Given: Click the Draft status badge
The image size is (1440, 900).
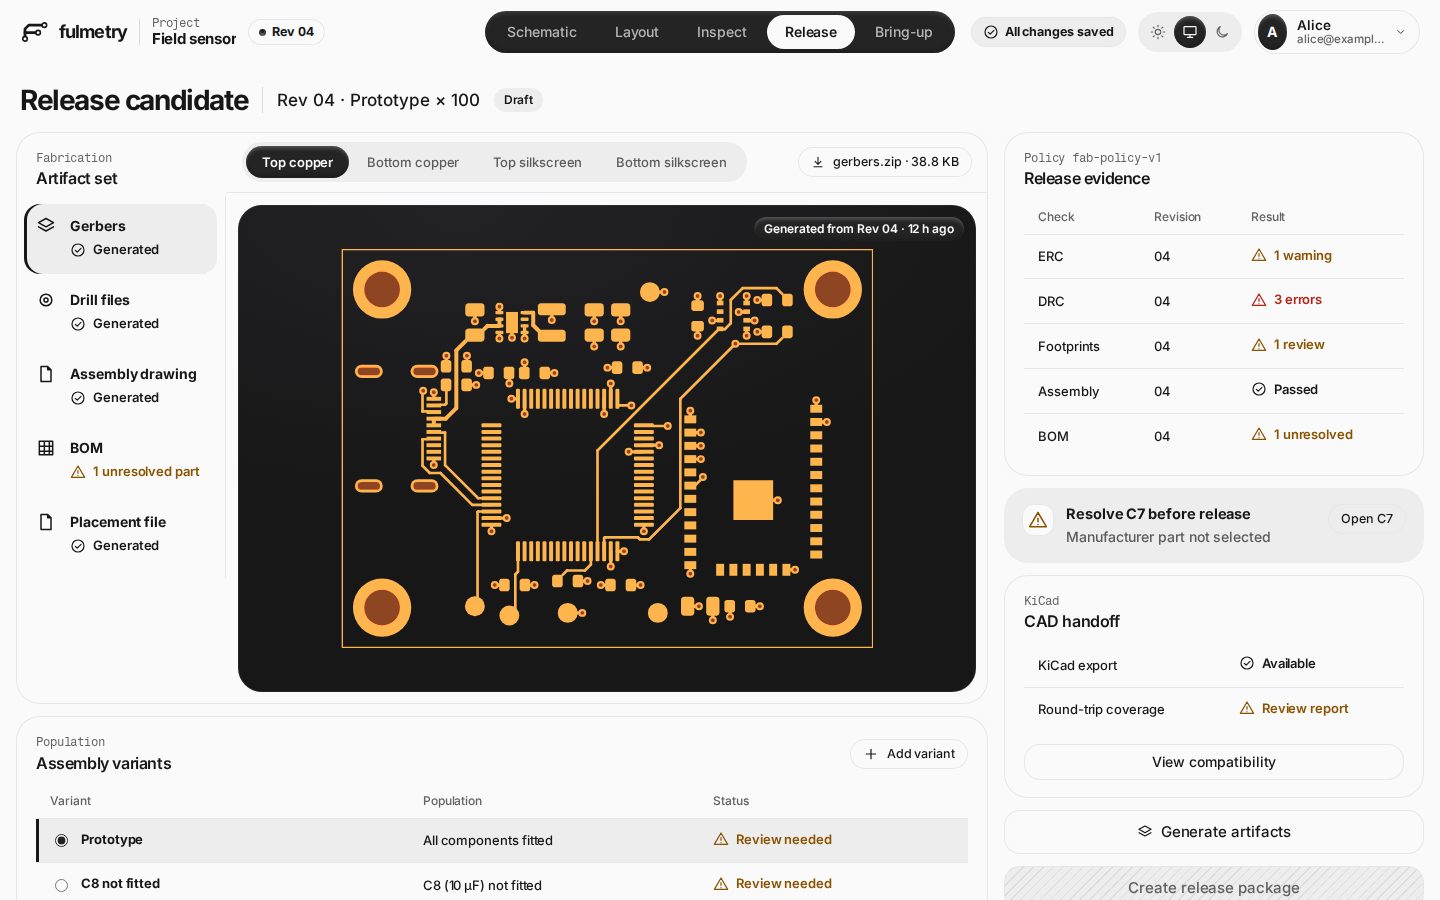Looking at the screenshot, I should 518,100.
